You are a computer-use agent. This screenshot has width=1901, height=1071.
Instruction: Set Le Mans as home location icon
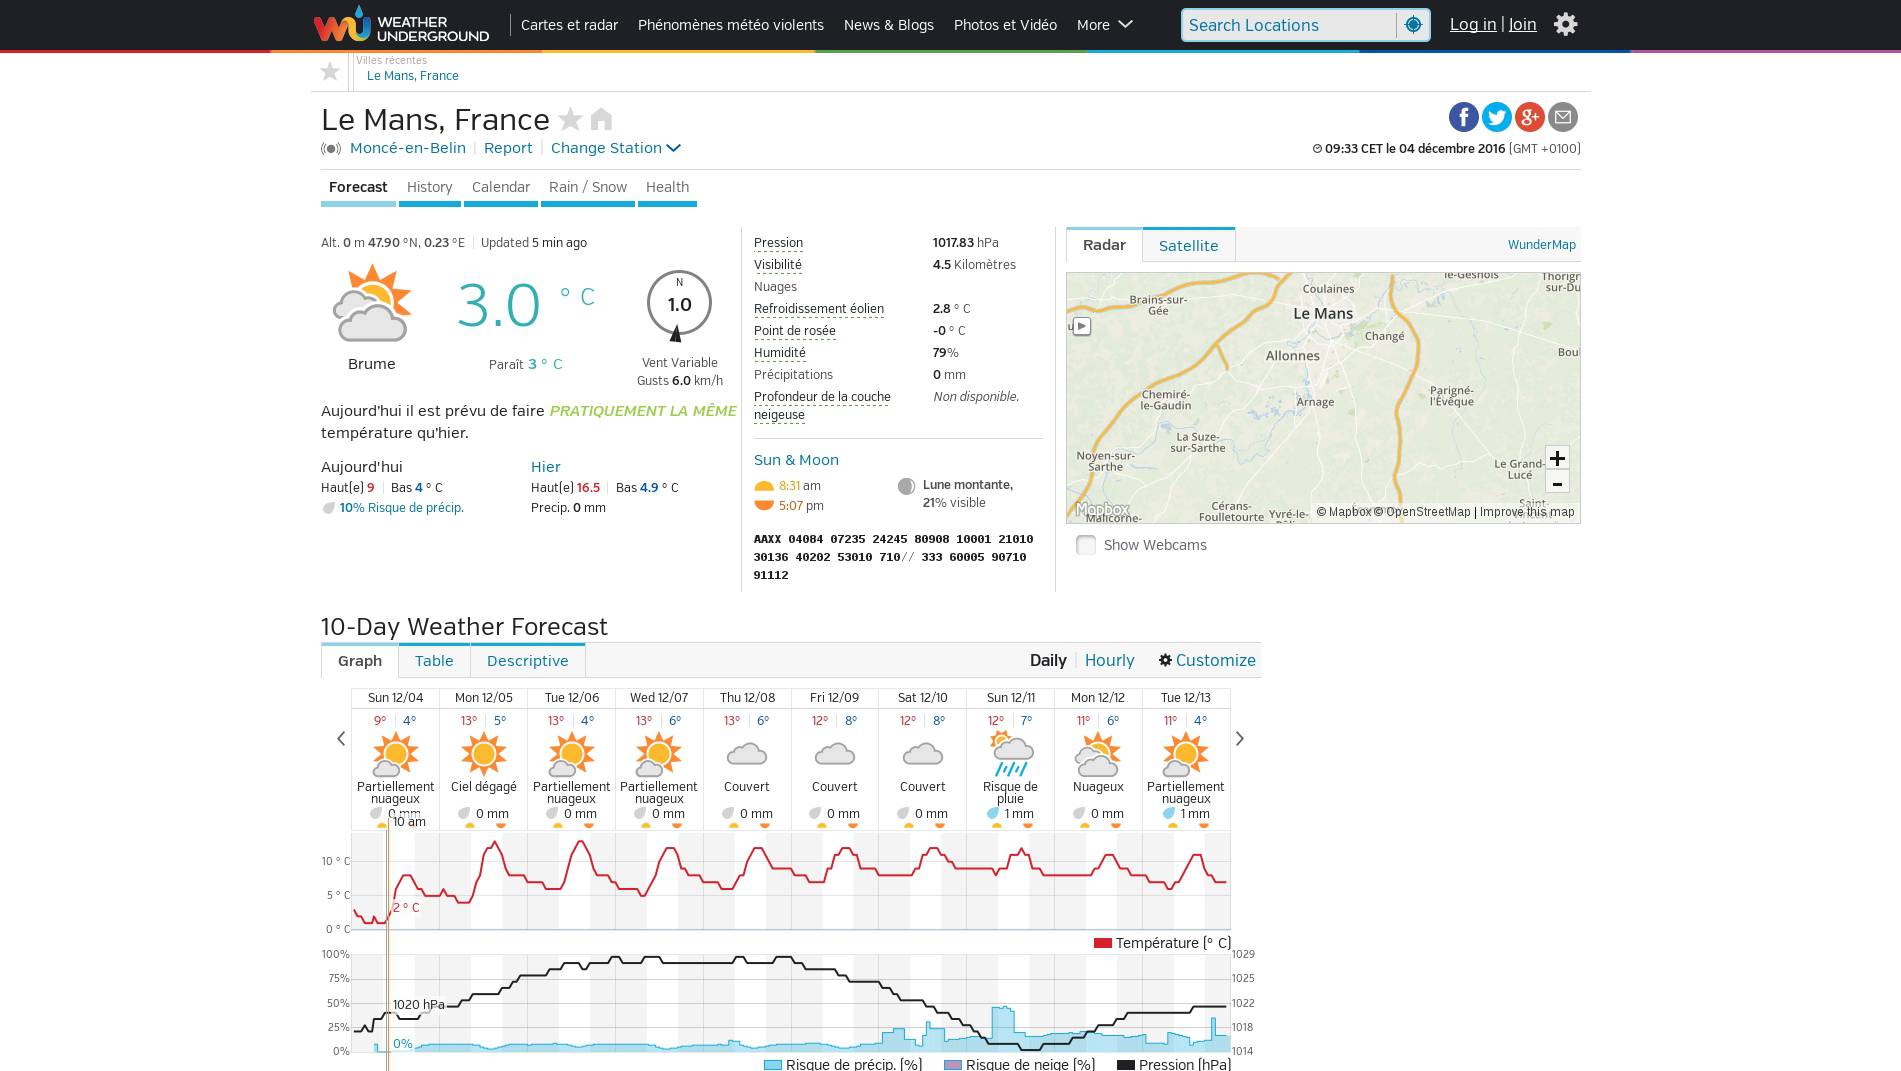pos(601,119)
